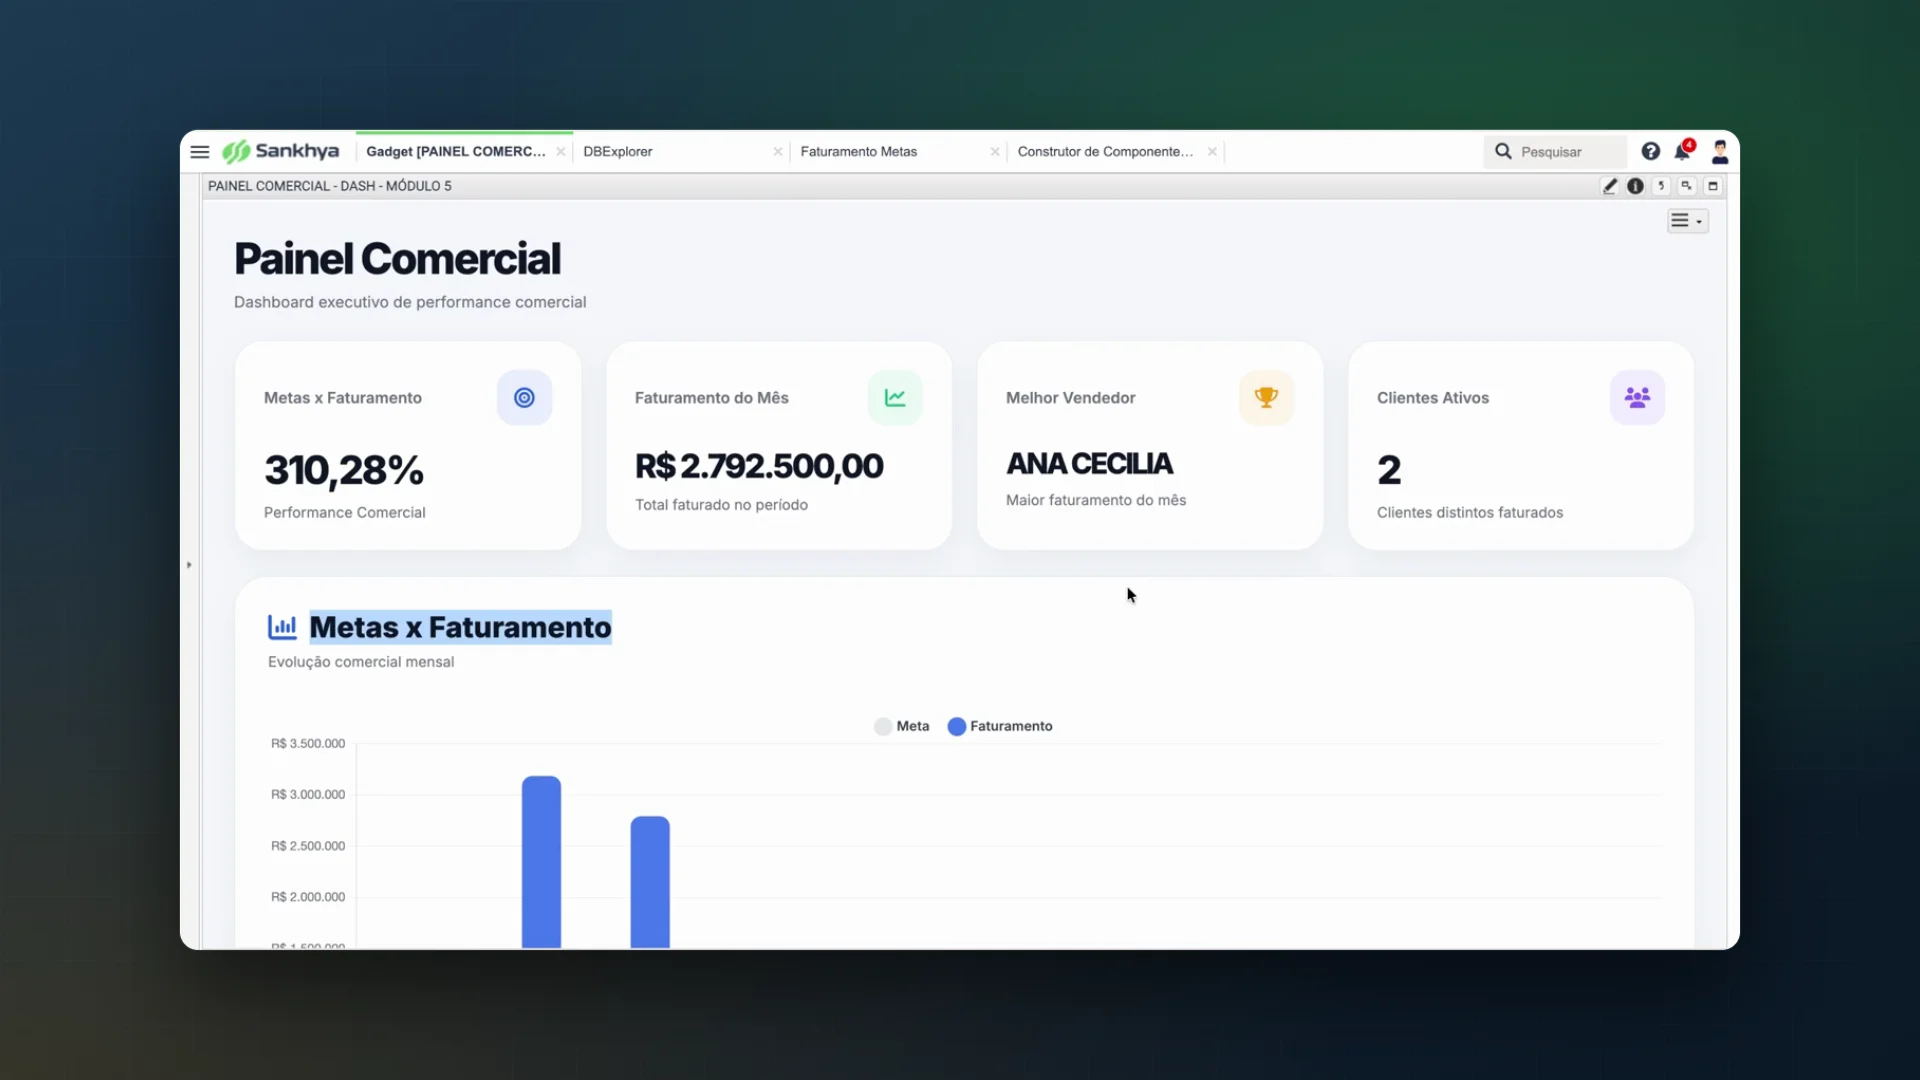The width and height of the screenshot is (1920, 1080).
Task: Click the magnifier search icon
Action: click(1503, 151)
